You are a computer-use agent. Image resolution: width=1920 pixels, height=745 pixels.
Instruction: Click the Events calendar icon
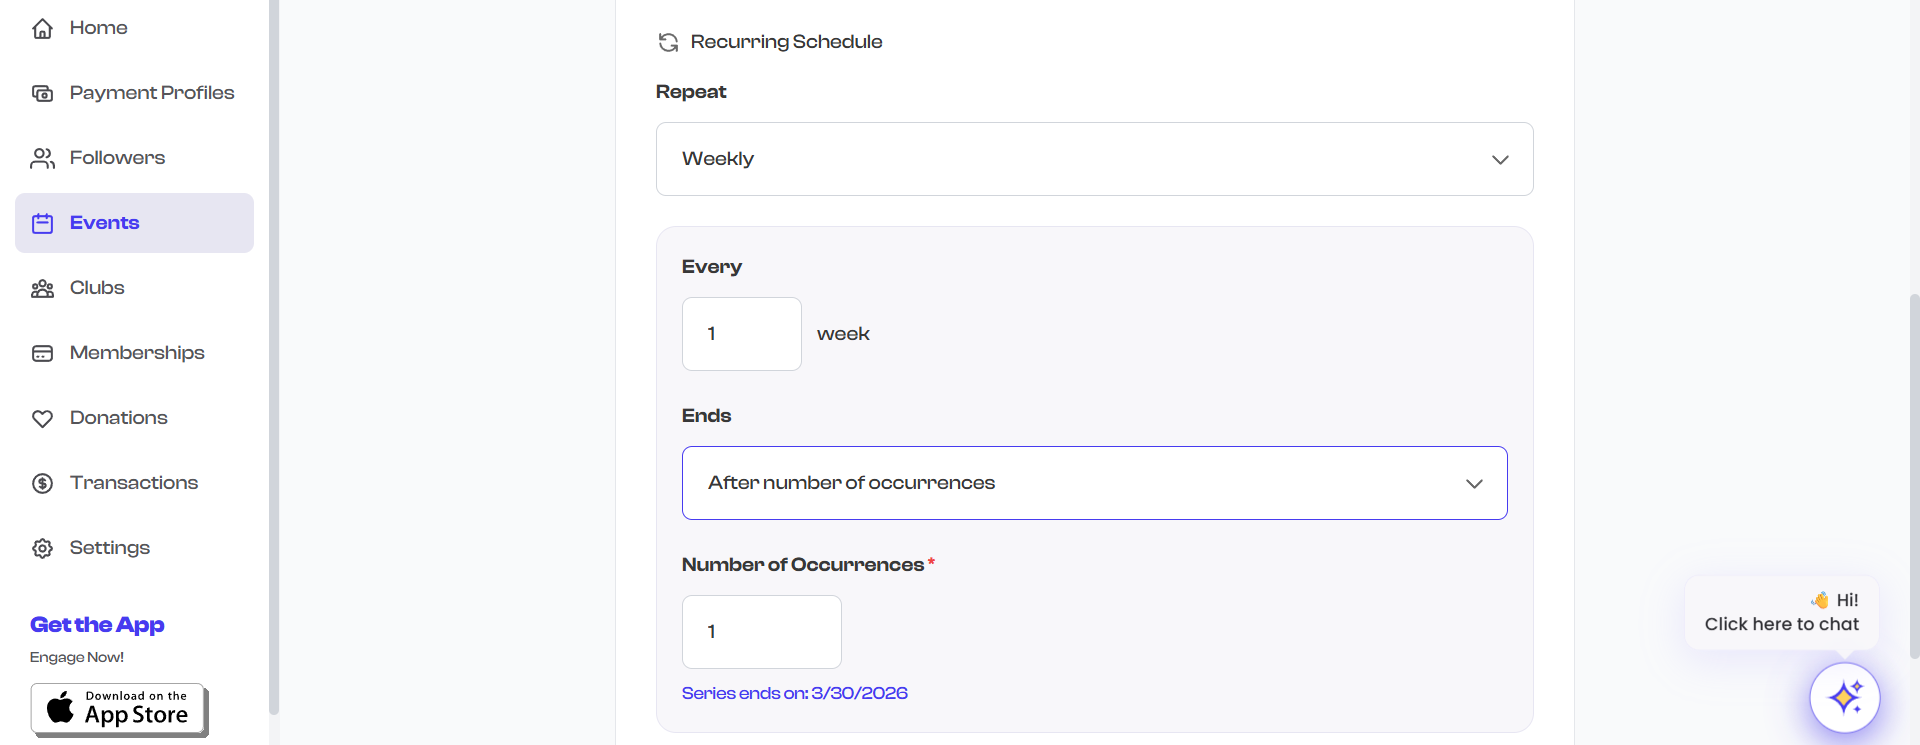pos(42,223)
